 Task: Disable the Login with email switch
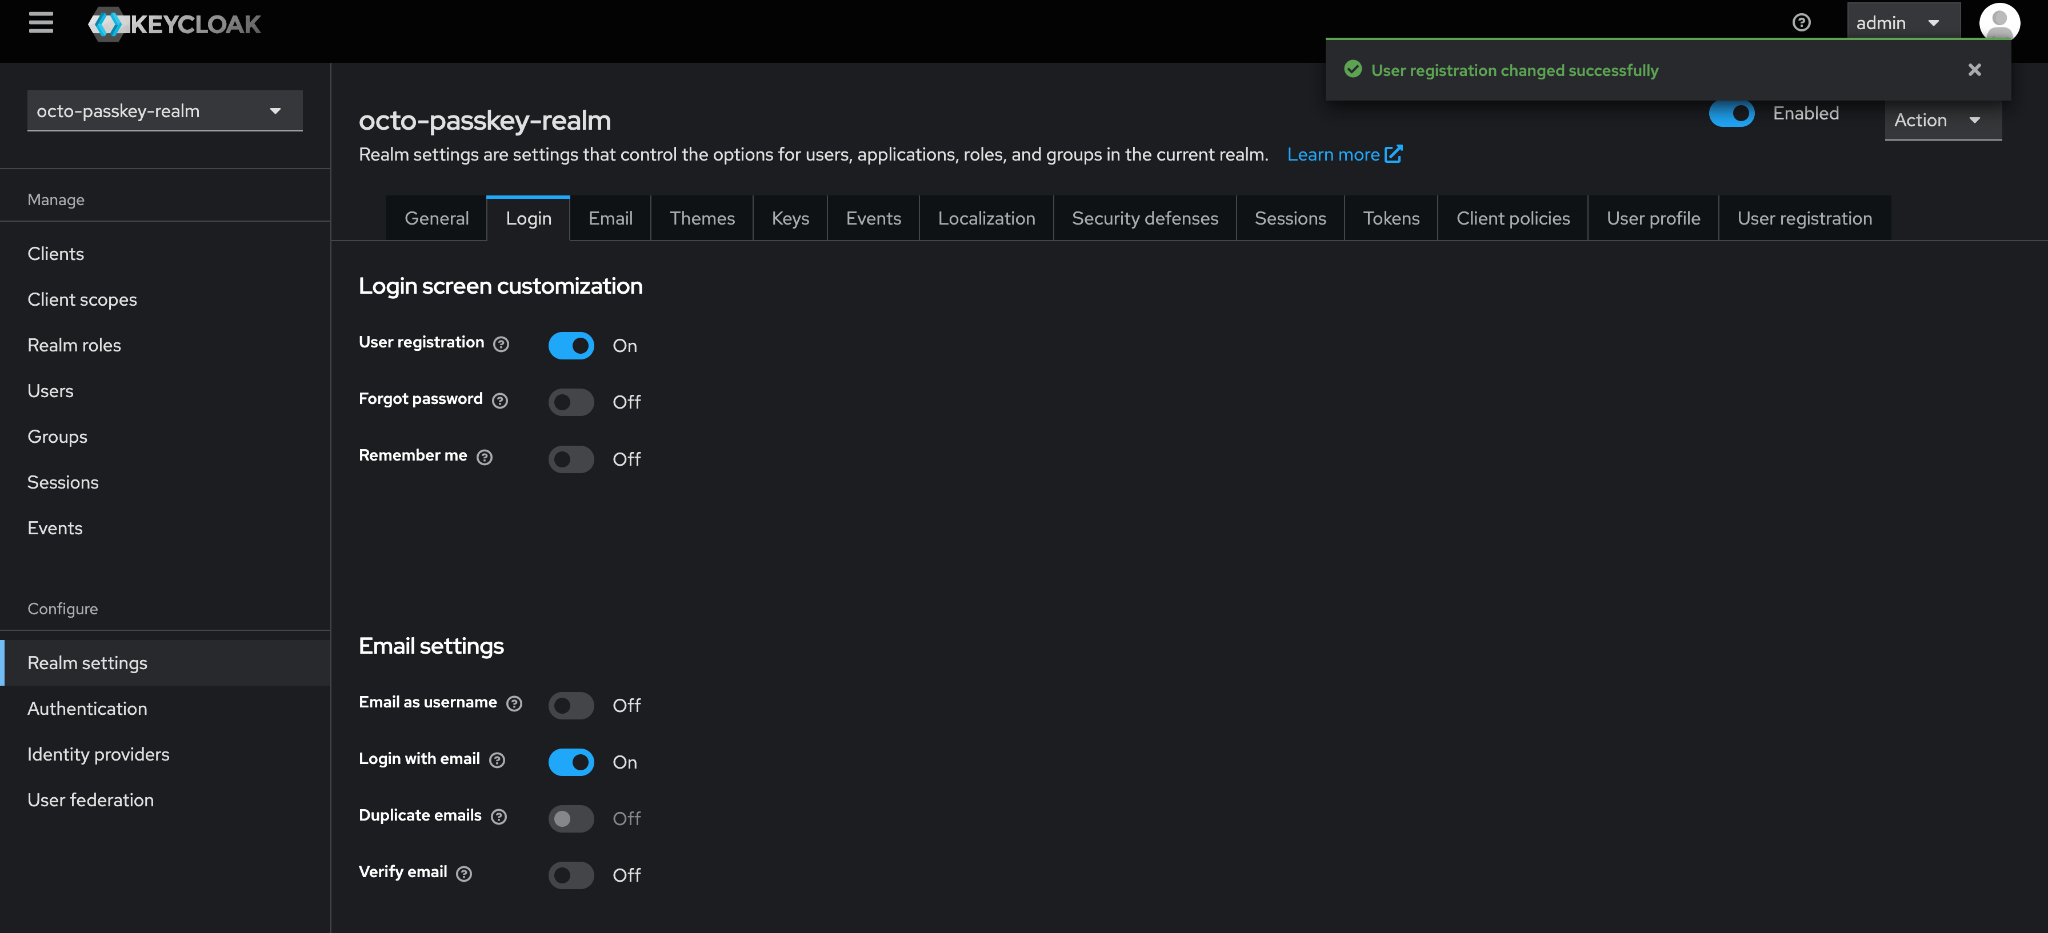pyautogui.click(x=571, y=762)
